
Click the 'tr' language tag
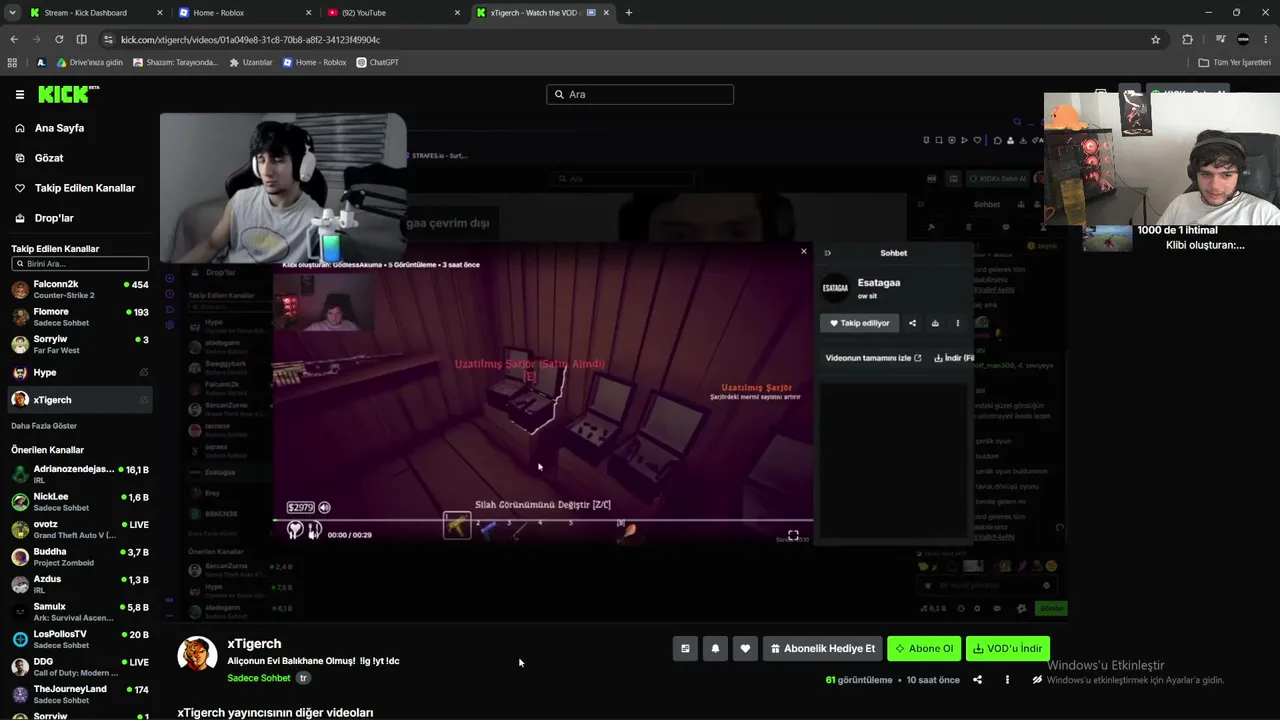[304, 678]
